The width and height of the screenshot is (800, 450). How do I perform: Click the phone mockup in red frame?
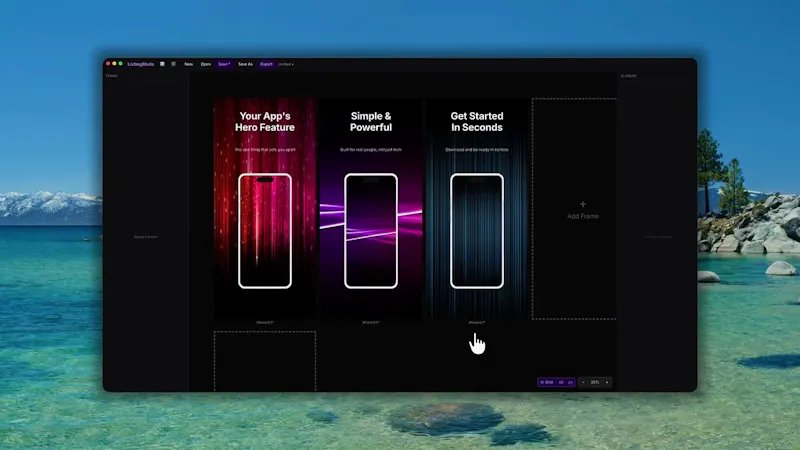tap(265, 231)
